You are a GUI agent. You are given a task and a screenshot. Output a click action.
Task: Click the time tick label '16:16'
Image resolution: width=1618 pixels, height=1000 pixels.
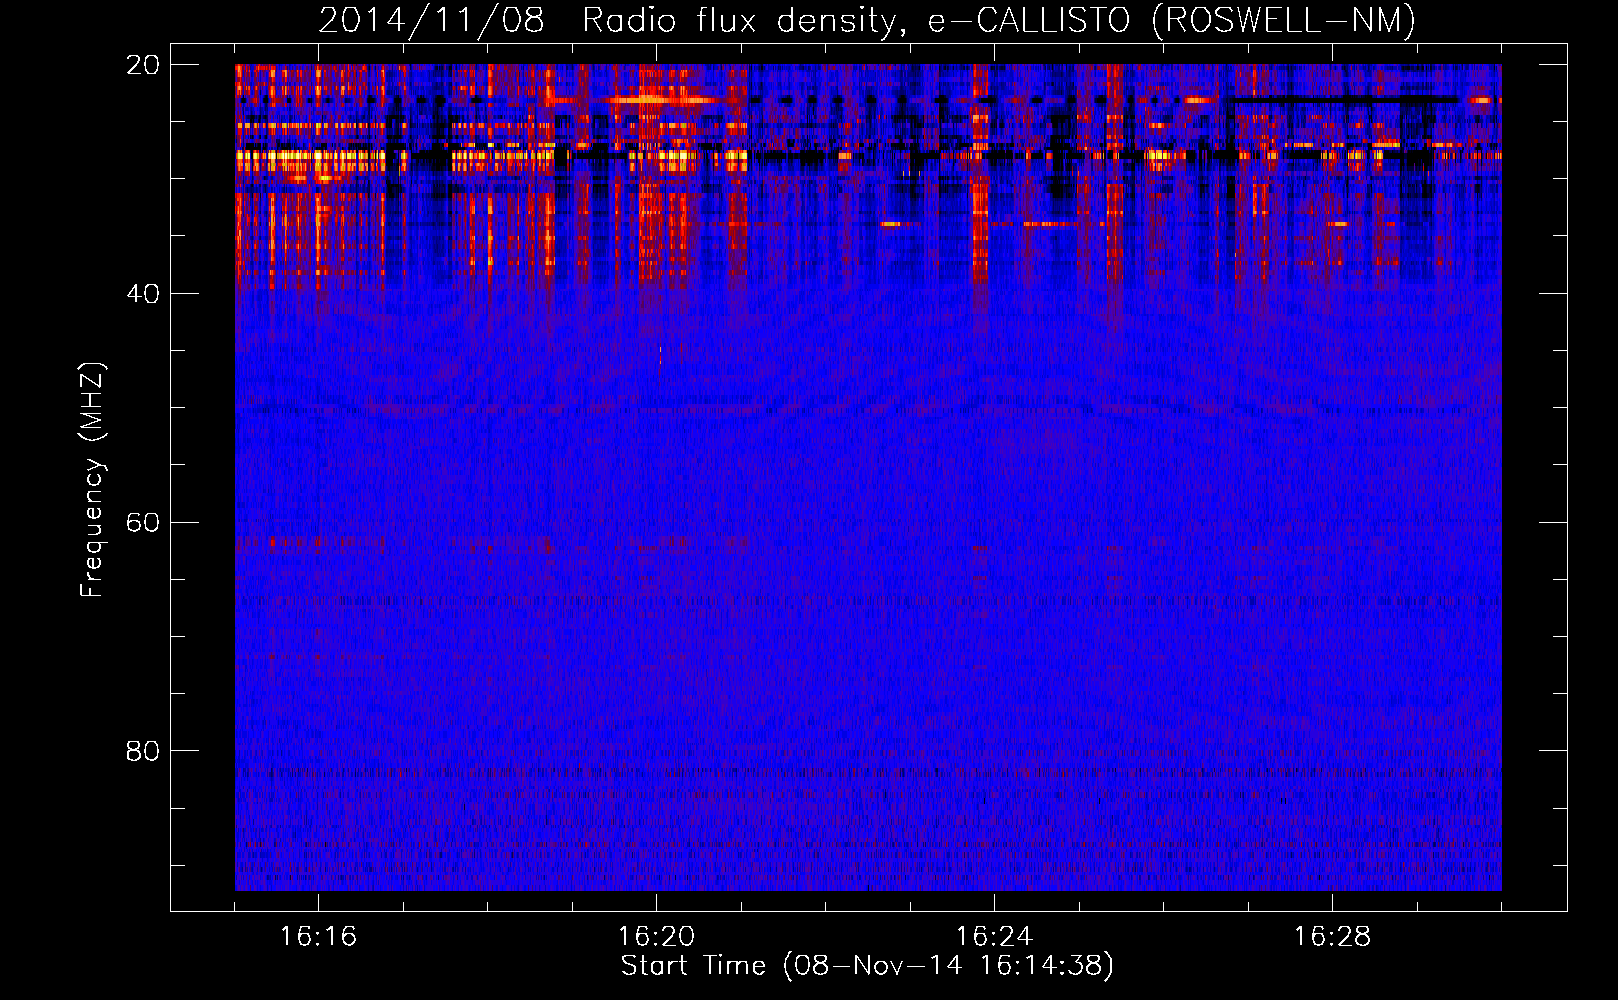[x=318, y=937]
